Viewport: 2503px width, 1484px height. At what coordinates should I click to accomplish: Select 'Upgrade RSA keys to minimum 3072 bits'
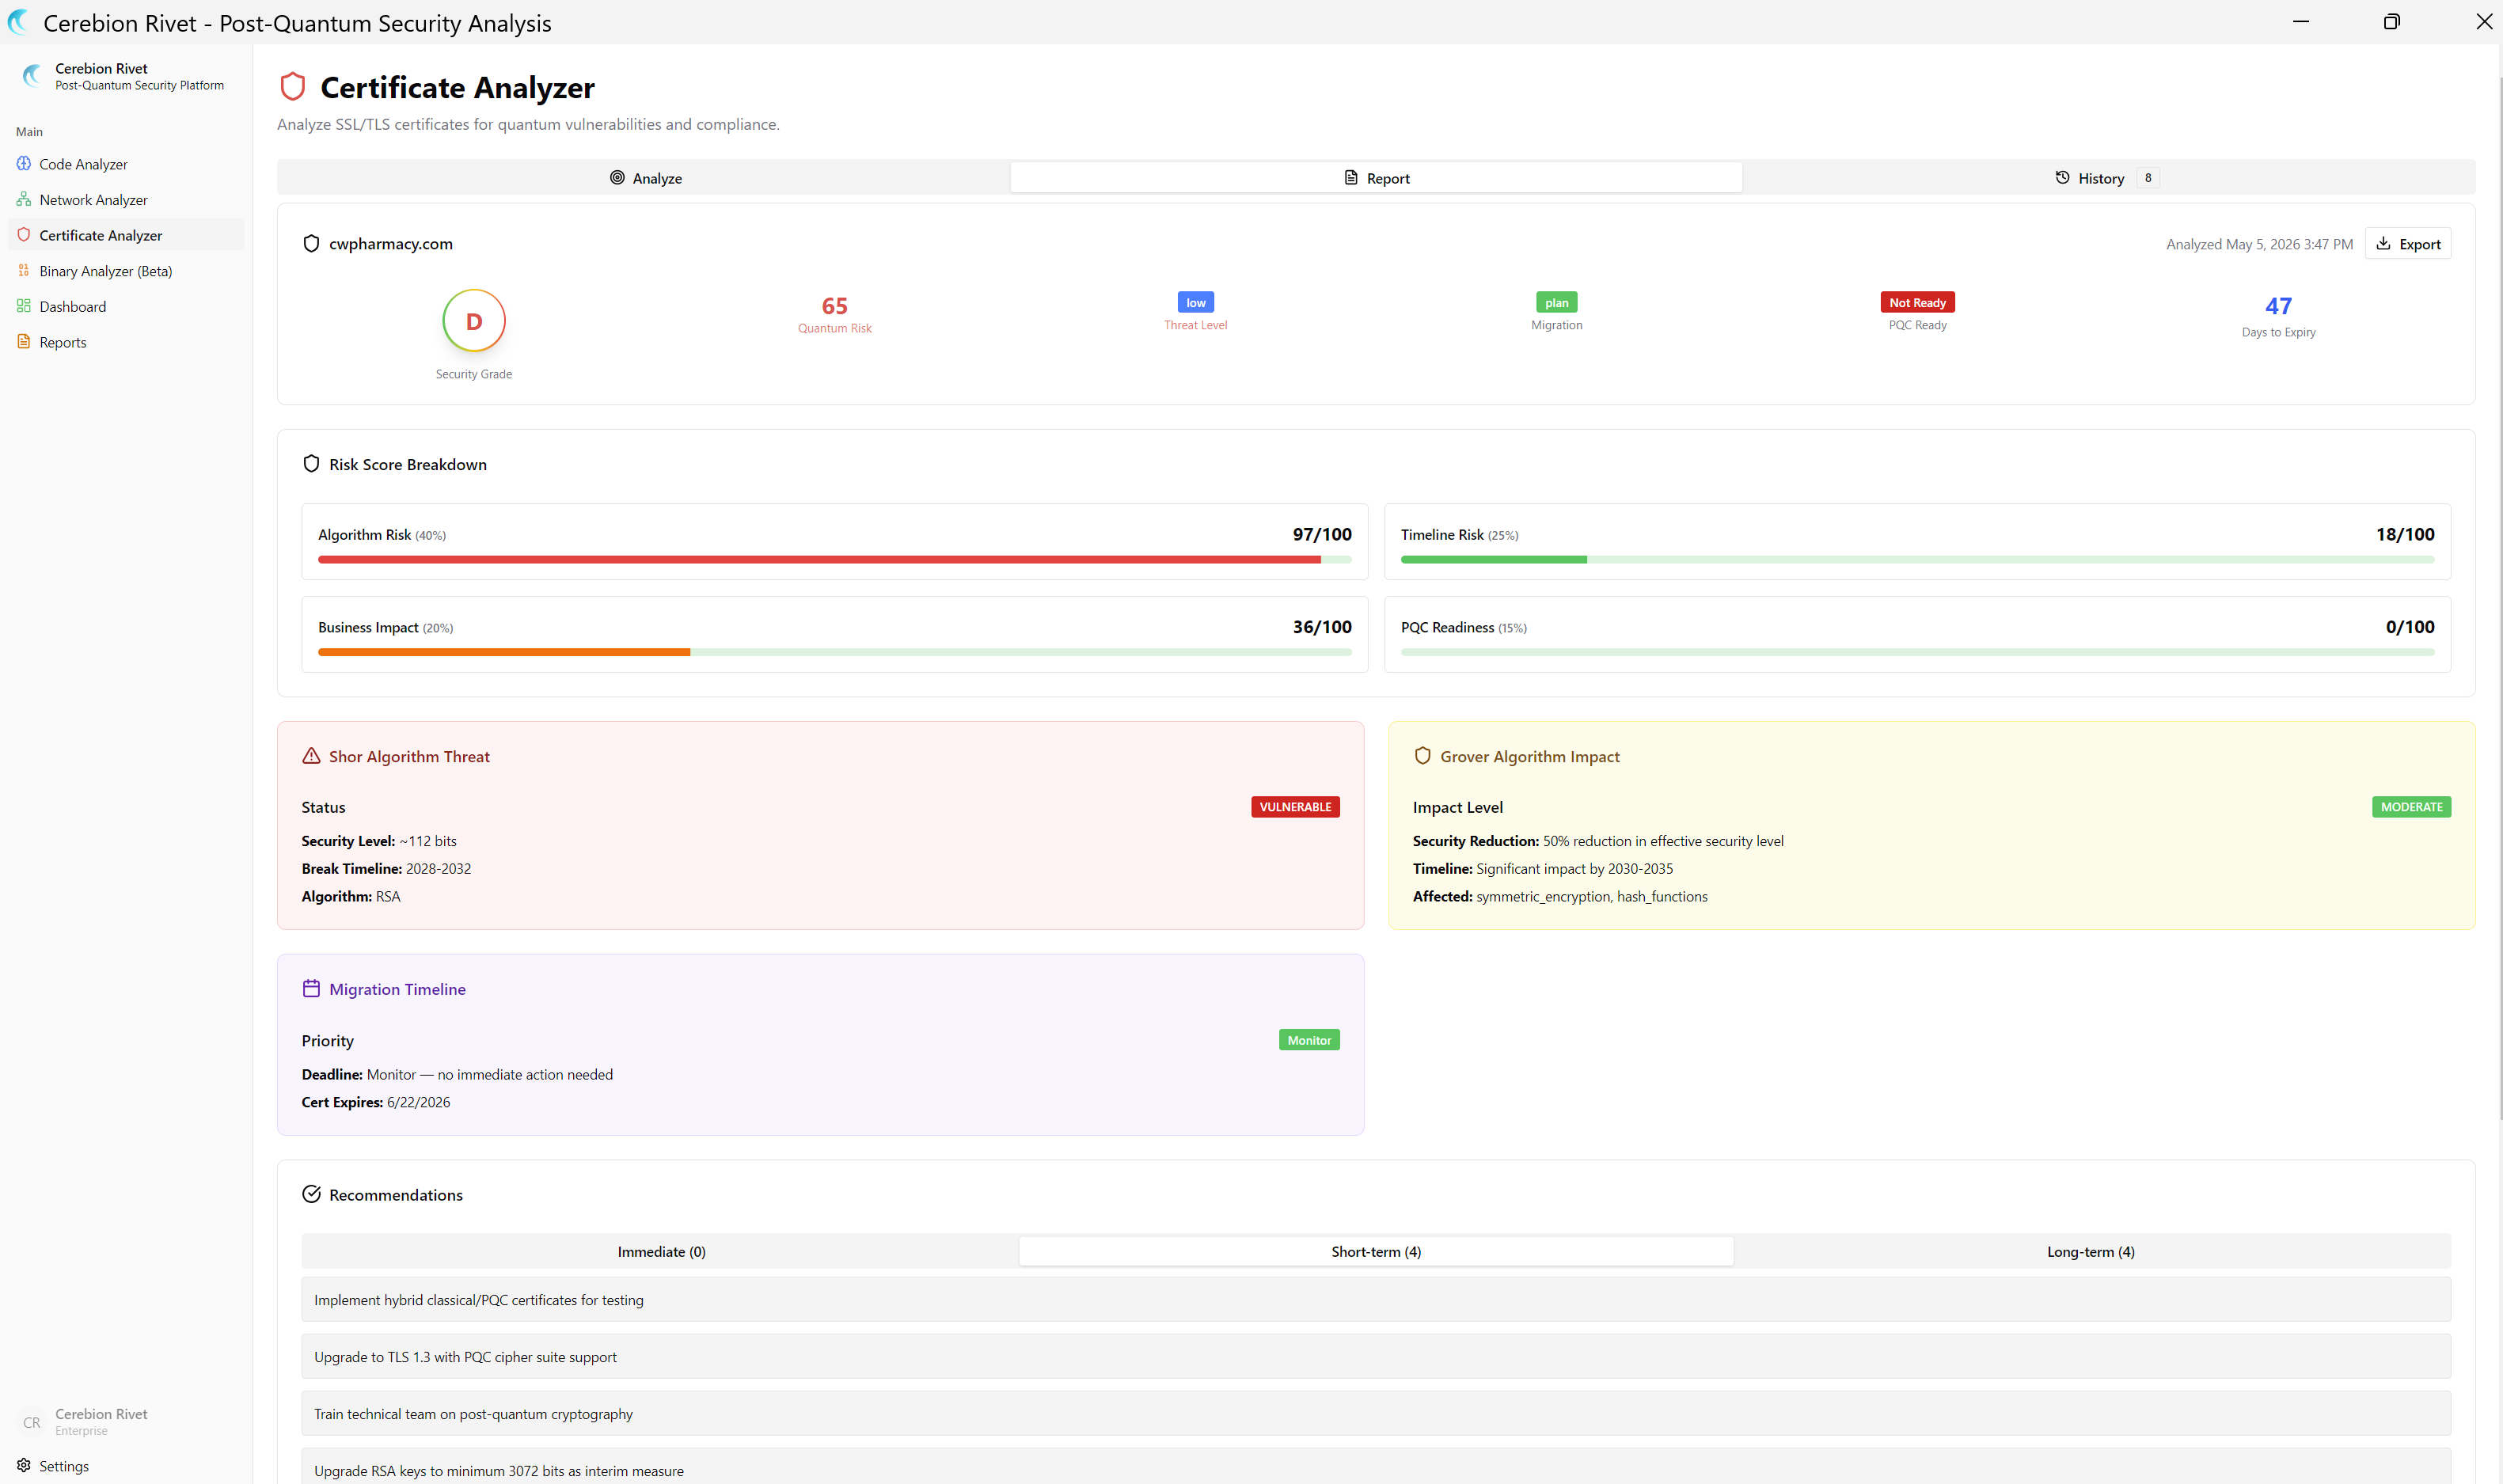tap(1376, 1467)
